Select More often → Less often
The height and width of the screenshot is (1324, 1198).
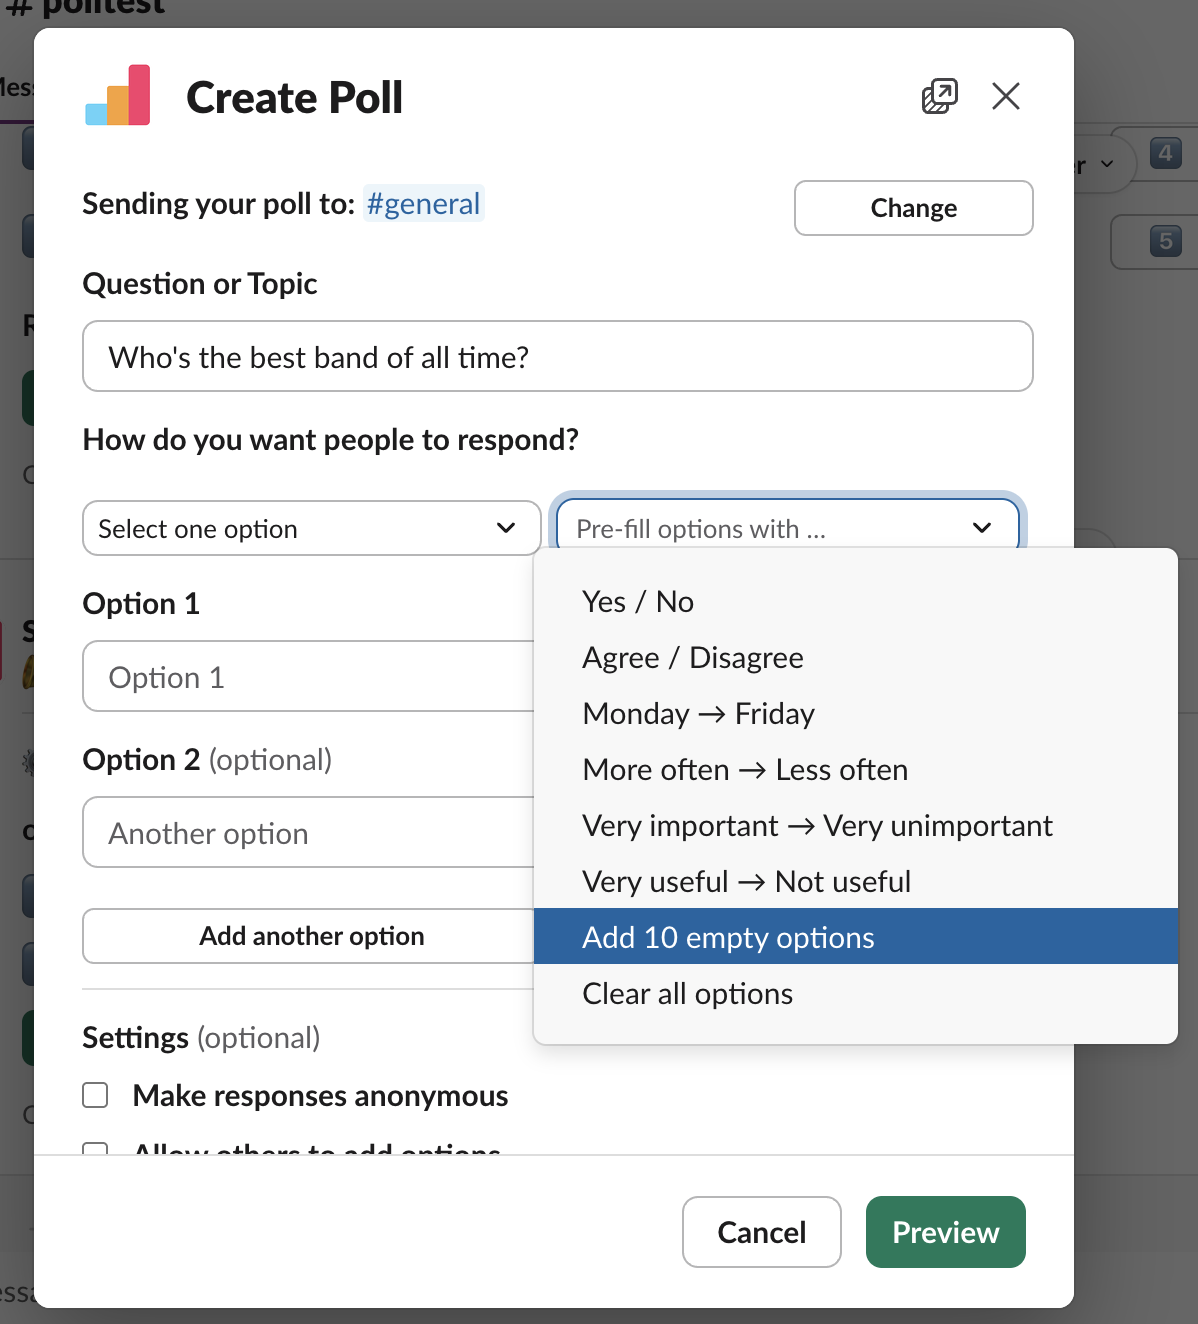pyautogui.click(x=745, y=770)
